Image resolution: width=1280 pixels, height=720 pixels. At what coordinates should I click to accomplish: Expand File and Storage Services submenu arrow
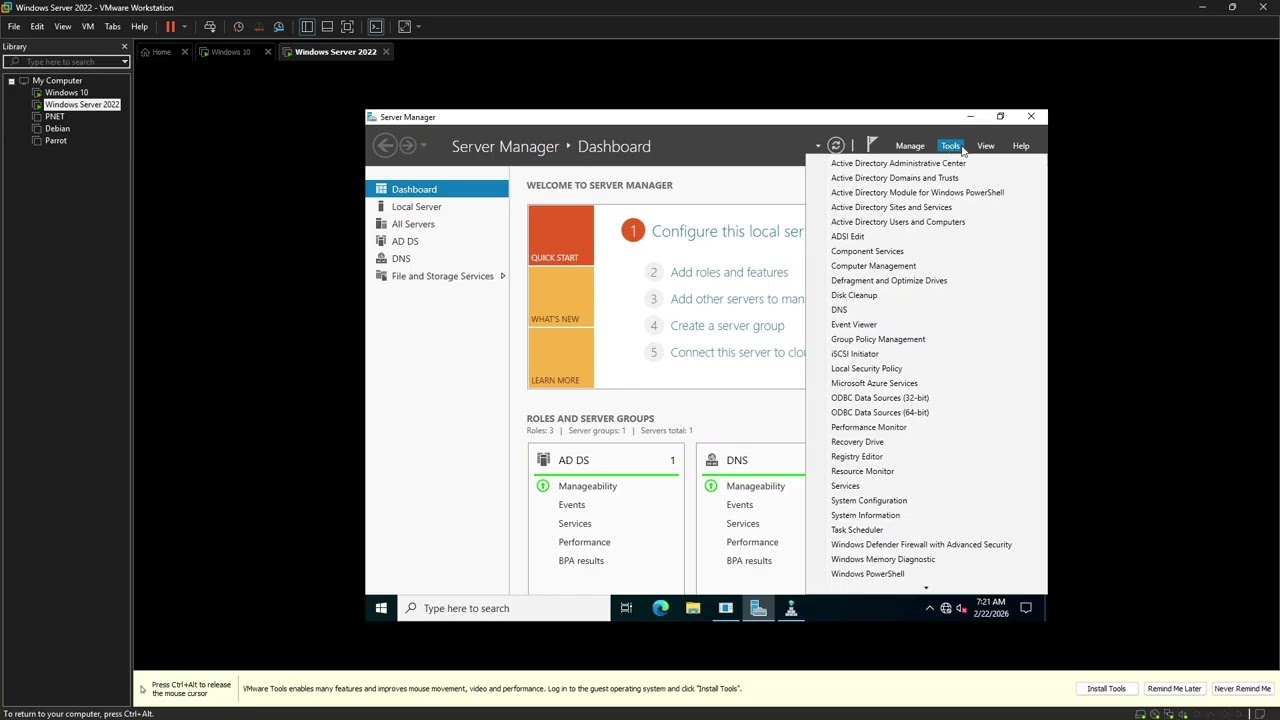[502, 276]
